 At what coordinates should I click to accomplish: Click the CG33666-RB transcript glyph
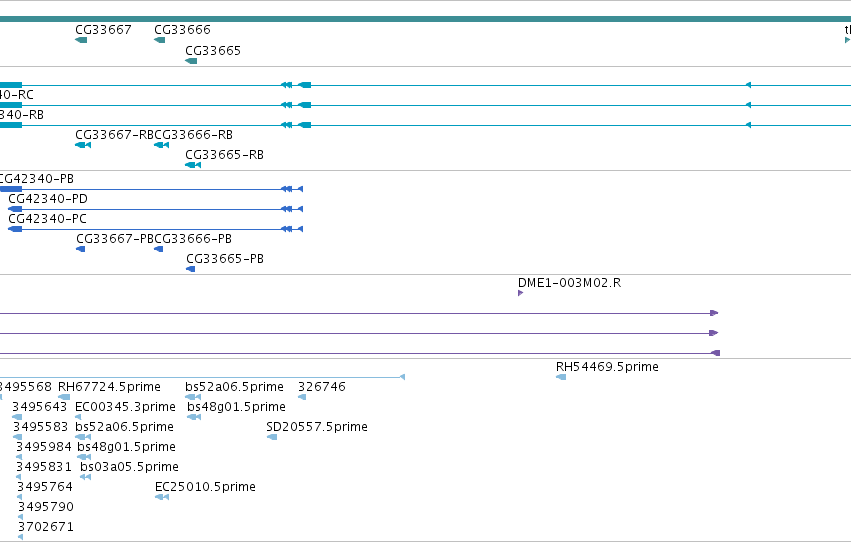coord(162,145)
